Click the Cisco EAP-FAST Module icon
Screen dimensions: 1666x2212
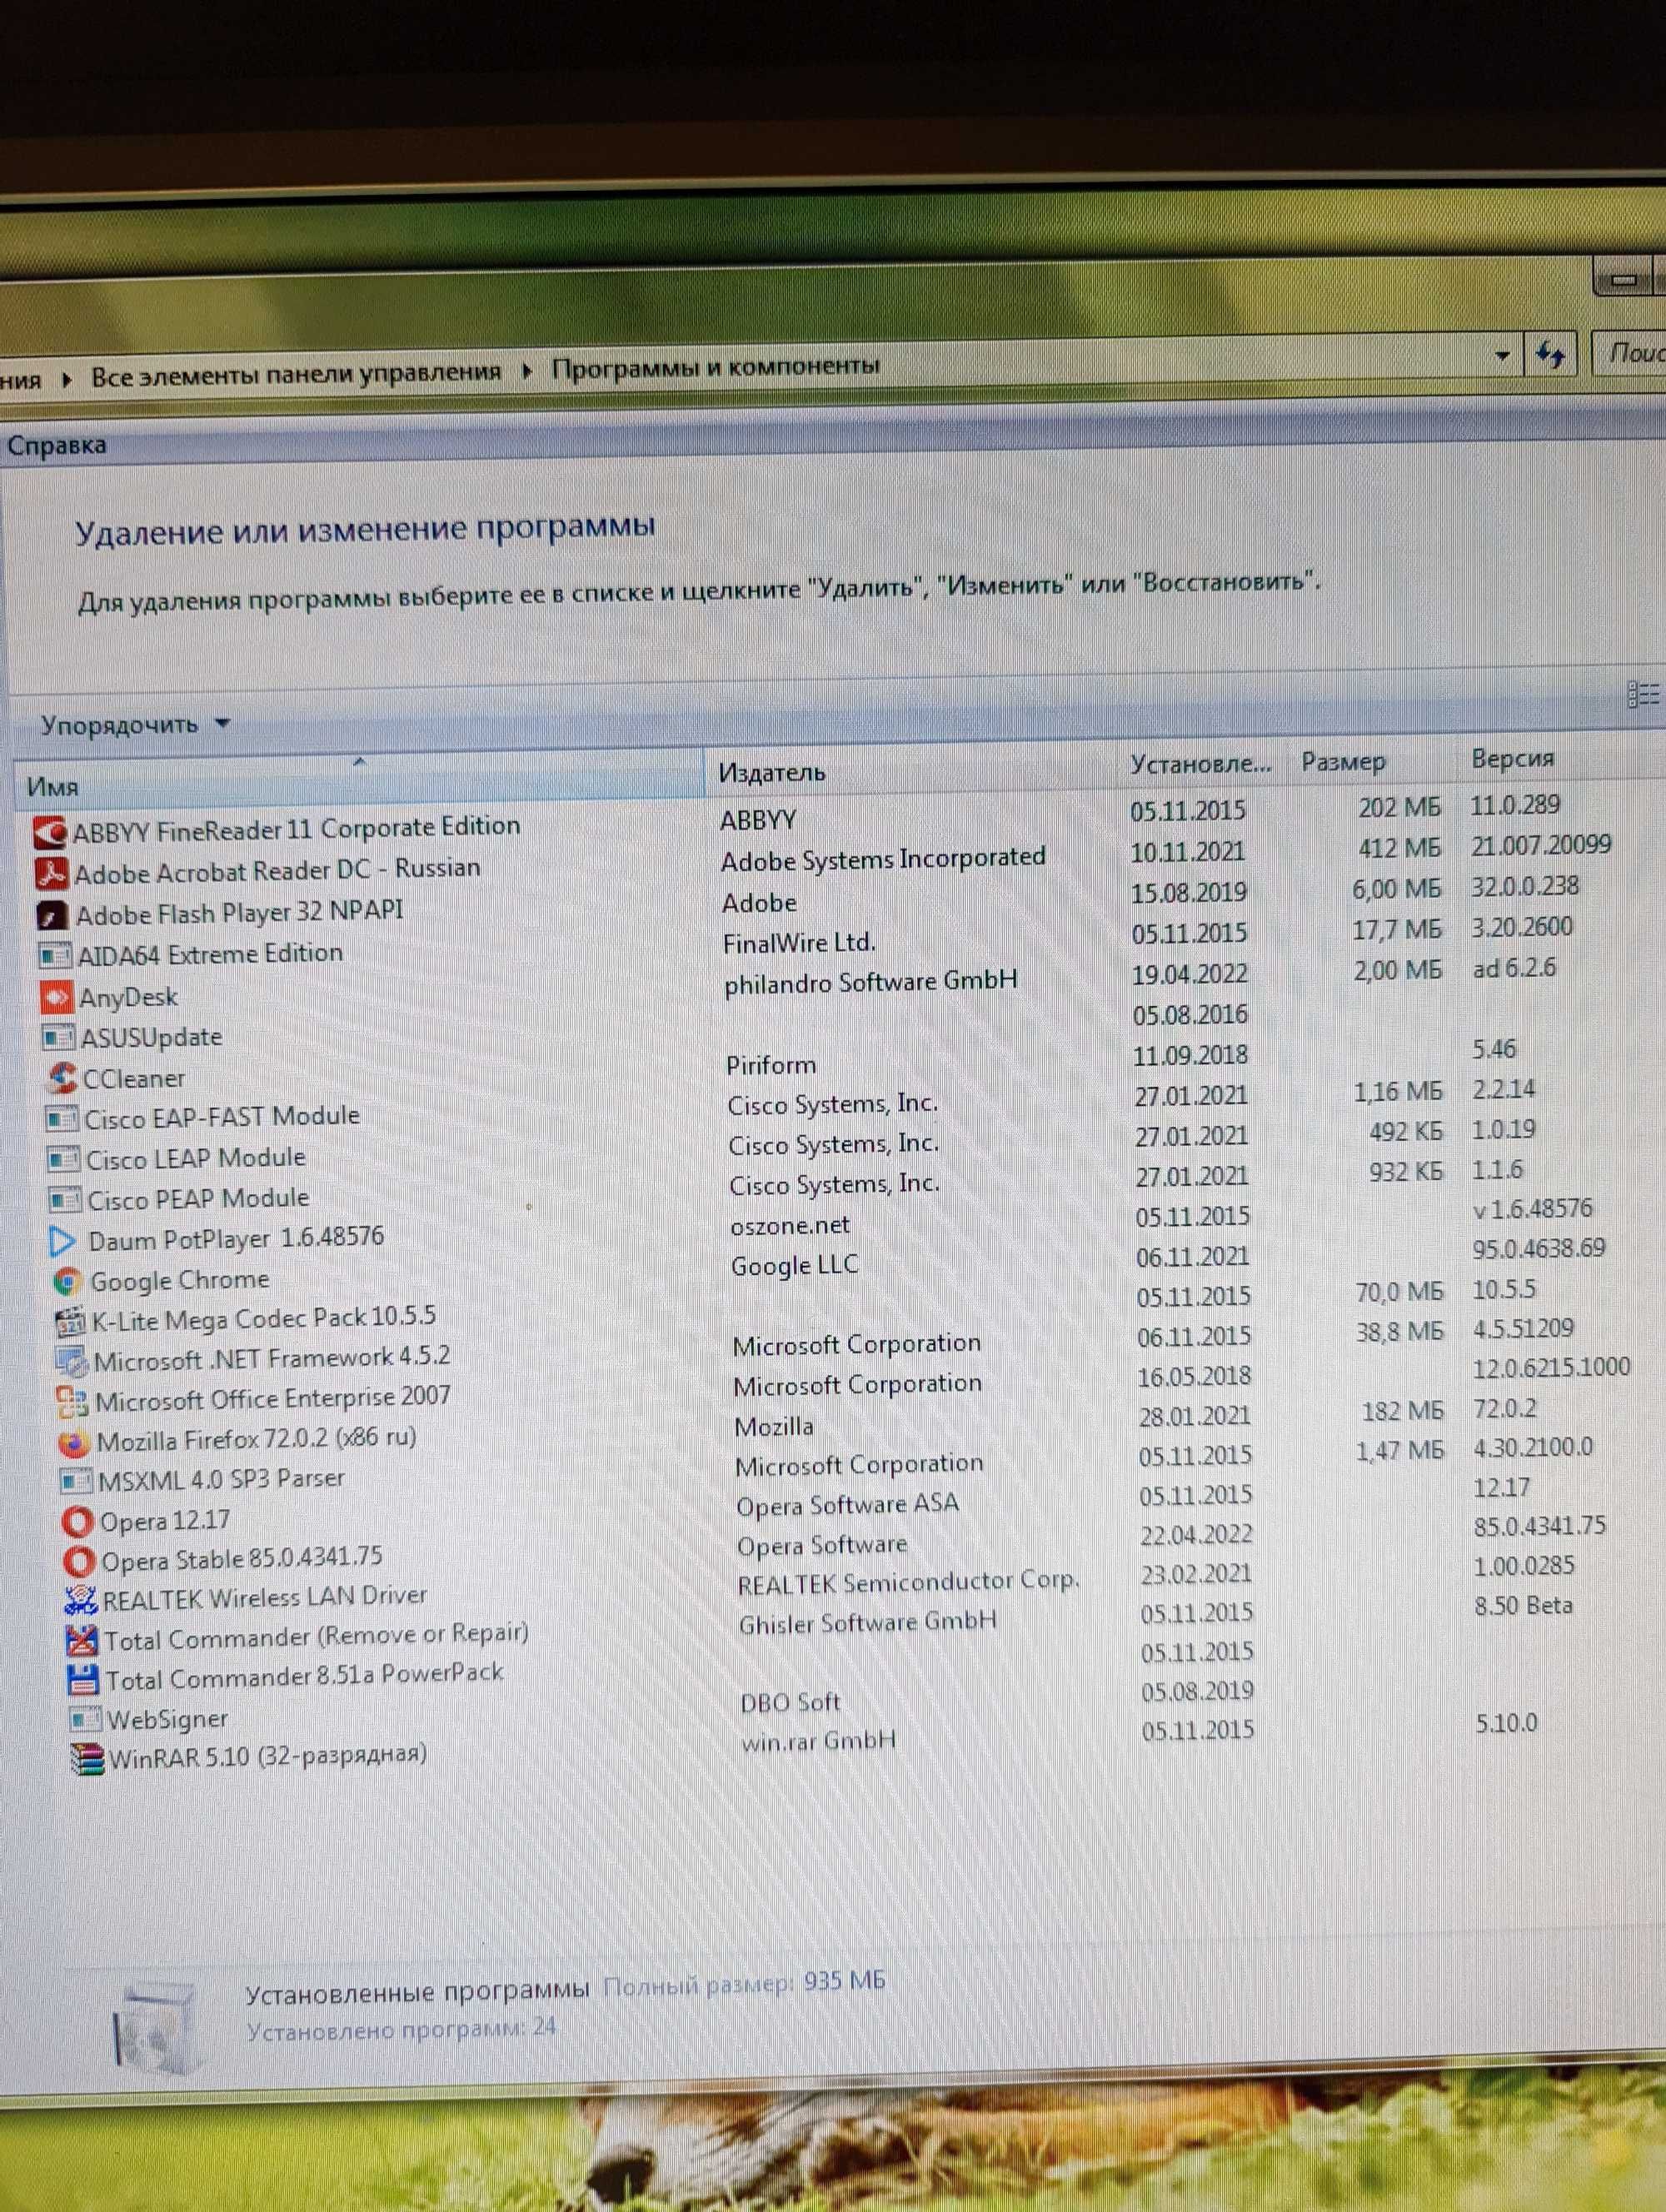pyautogui.click(x=62, y=1119)
